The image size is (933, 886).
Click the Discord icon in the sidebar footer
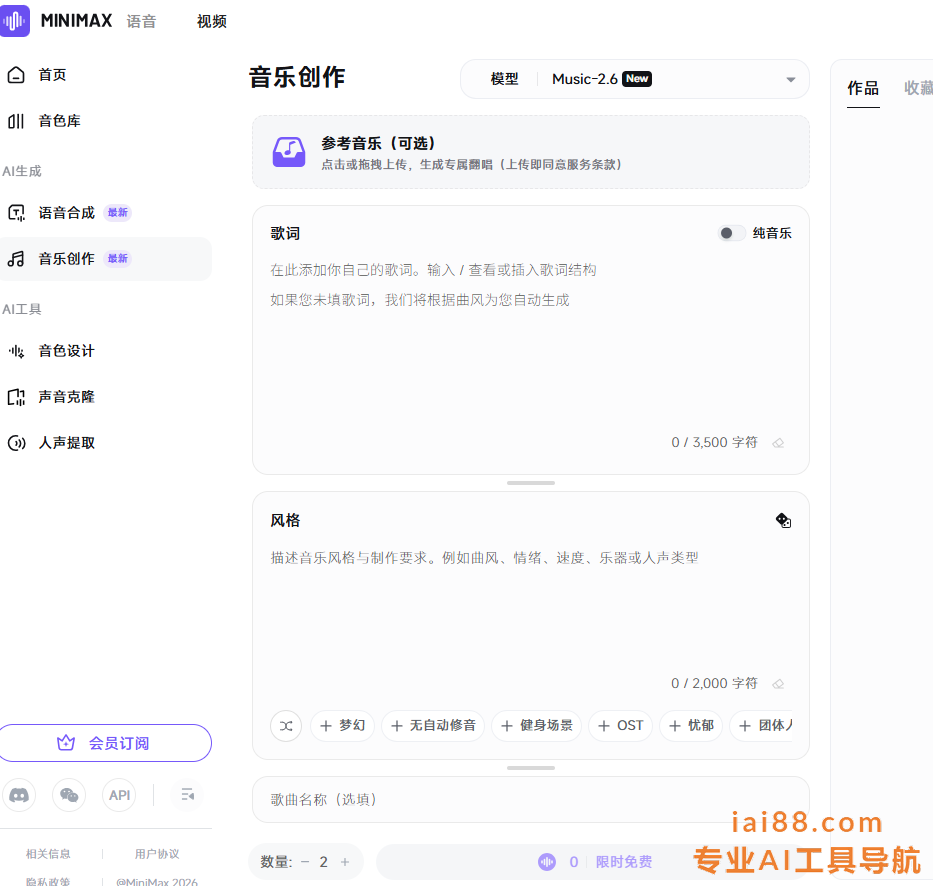point(18,795)
